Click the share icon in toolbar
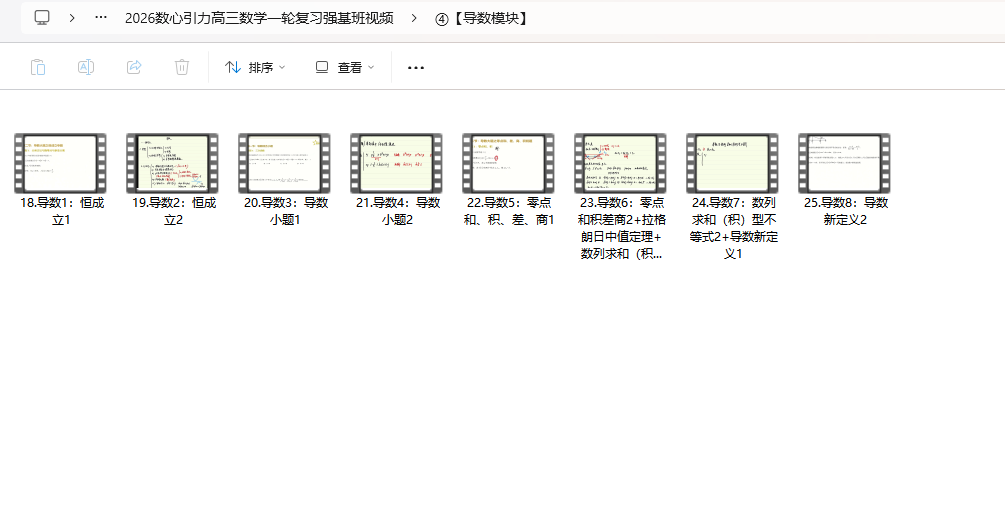1005x522 pixels. 134,67
